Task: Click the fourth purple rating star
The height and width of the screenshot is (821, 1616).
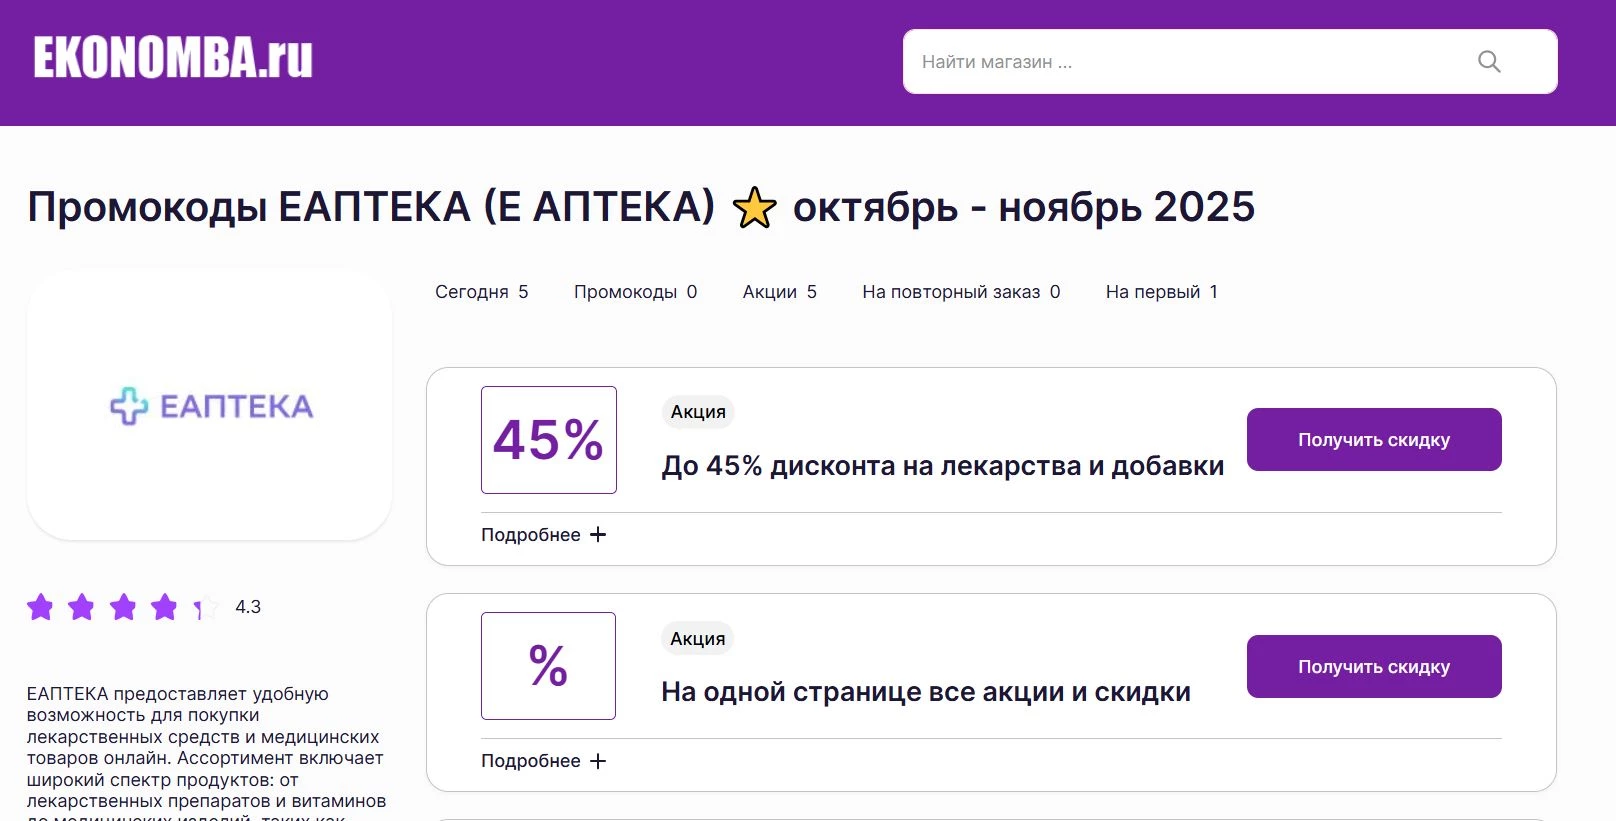Action: 164,607
